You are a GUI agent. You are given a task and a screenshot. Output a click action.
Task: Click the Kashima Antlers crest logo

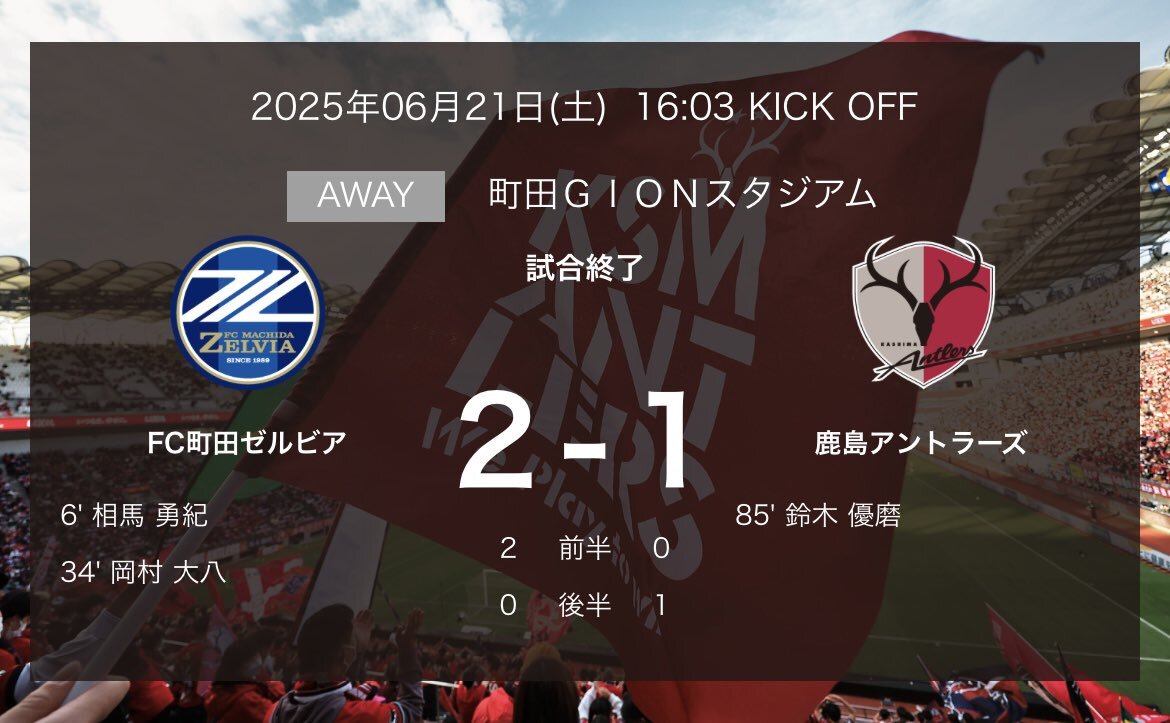(x=924, y=312)
